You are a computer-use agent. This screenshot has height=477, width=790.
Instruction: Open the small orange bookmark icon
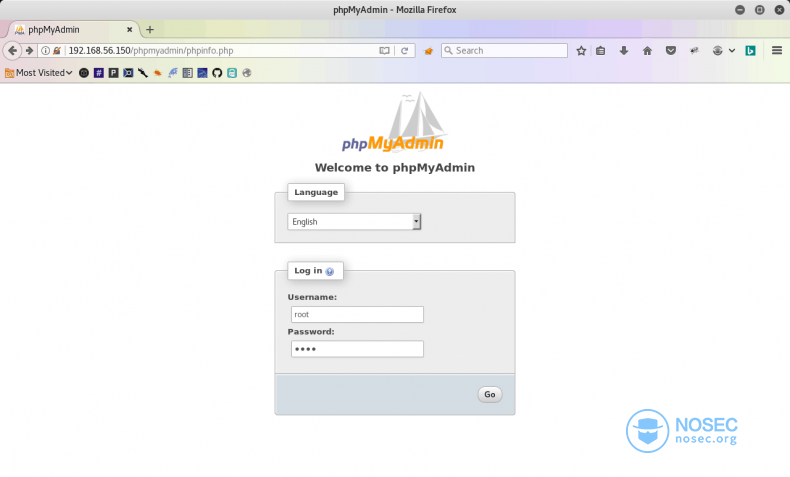(x=158, y=73)
